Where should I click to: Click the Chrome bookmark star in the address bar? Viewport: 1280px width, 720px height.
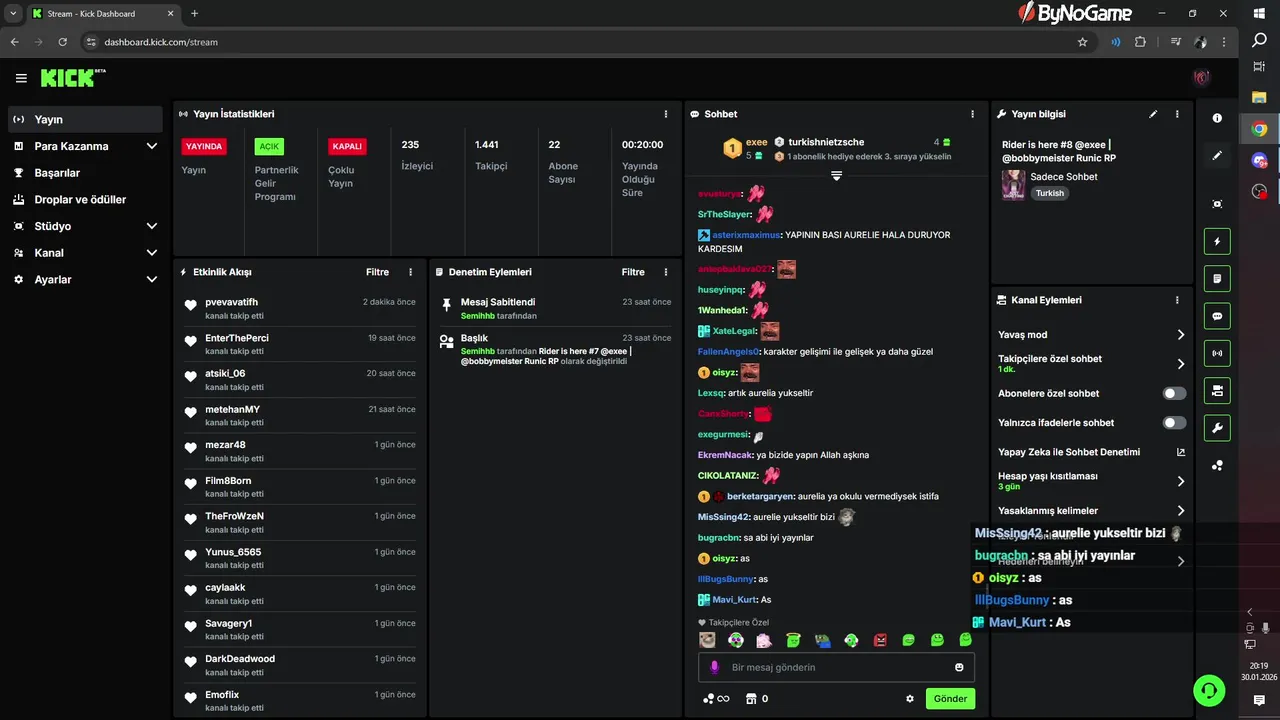coord(1082,42)
